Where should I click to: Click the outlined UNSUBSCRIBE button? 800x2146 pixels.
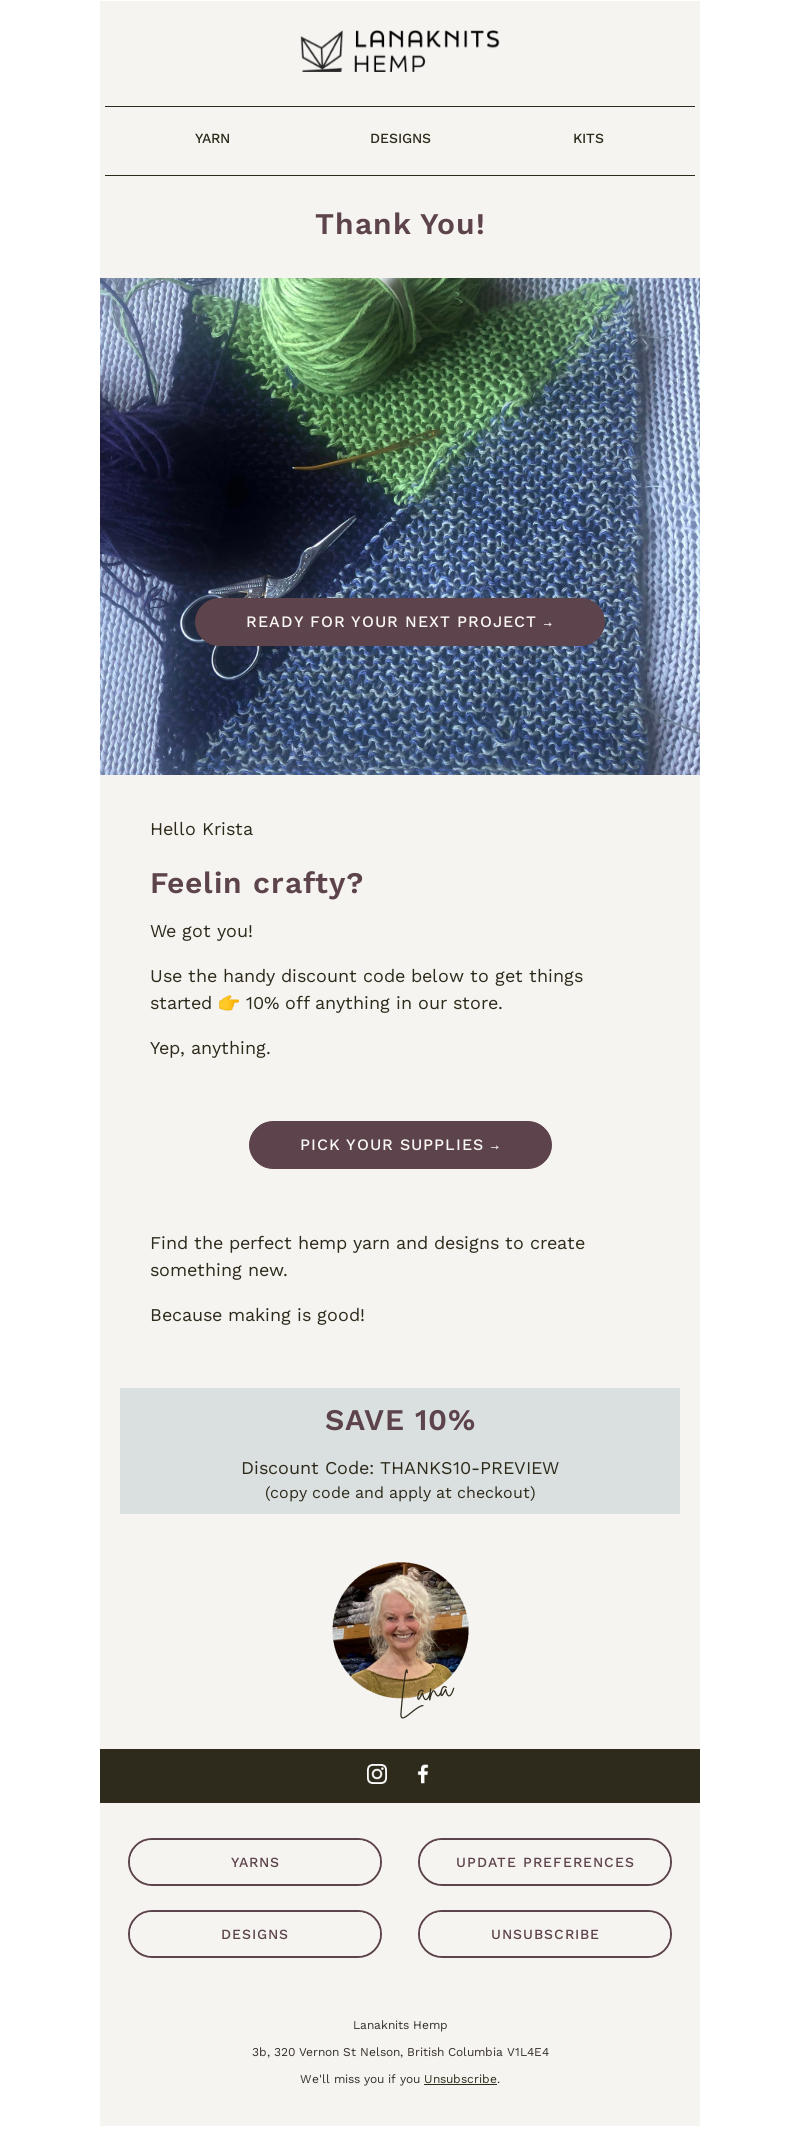tap(545, 1934)
